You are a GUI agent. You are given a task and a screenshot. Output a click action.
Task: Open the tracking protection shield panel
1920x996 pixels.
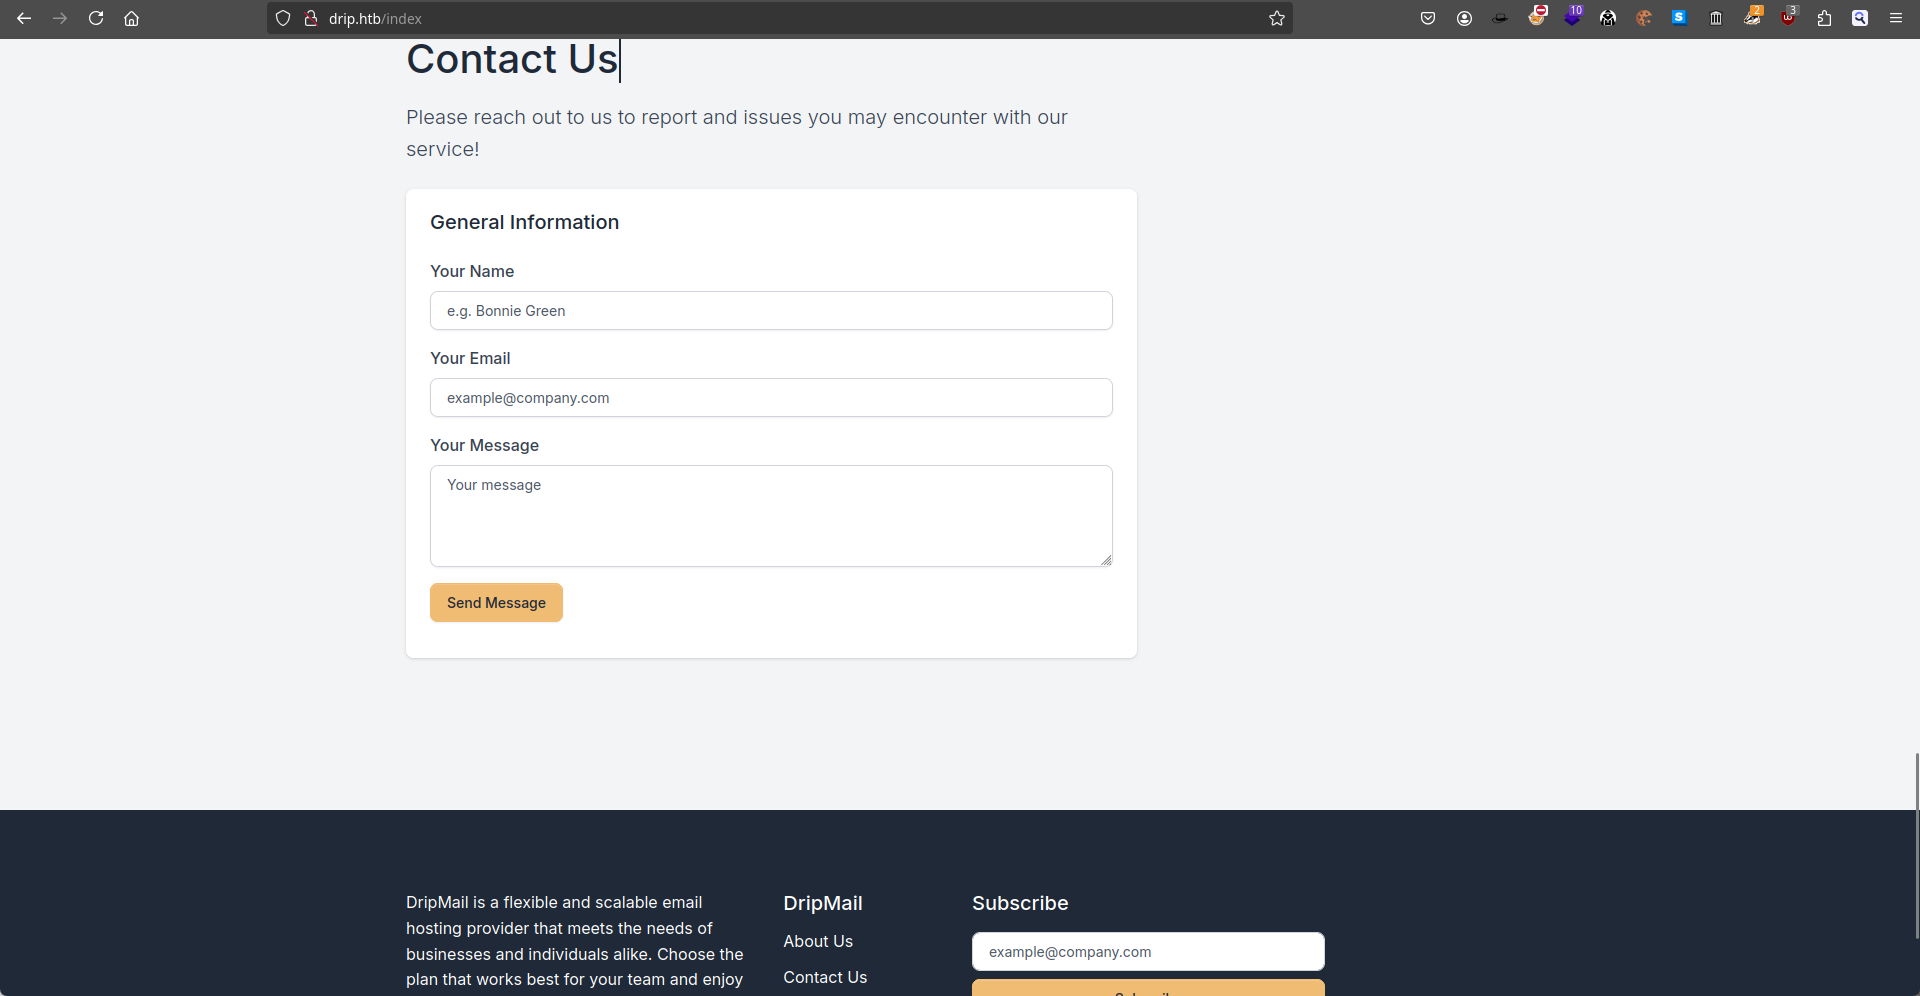[x=283, y=18]
